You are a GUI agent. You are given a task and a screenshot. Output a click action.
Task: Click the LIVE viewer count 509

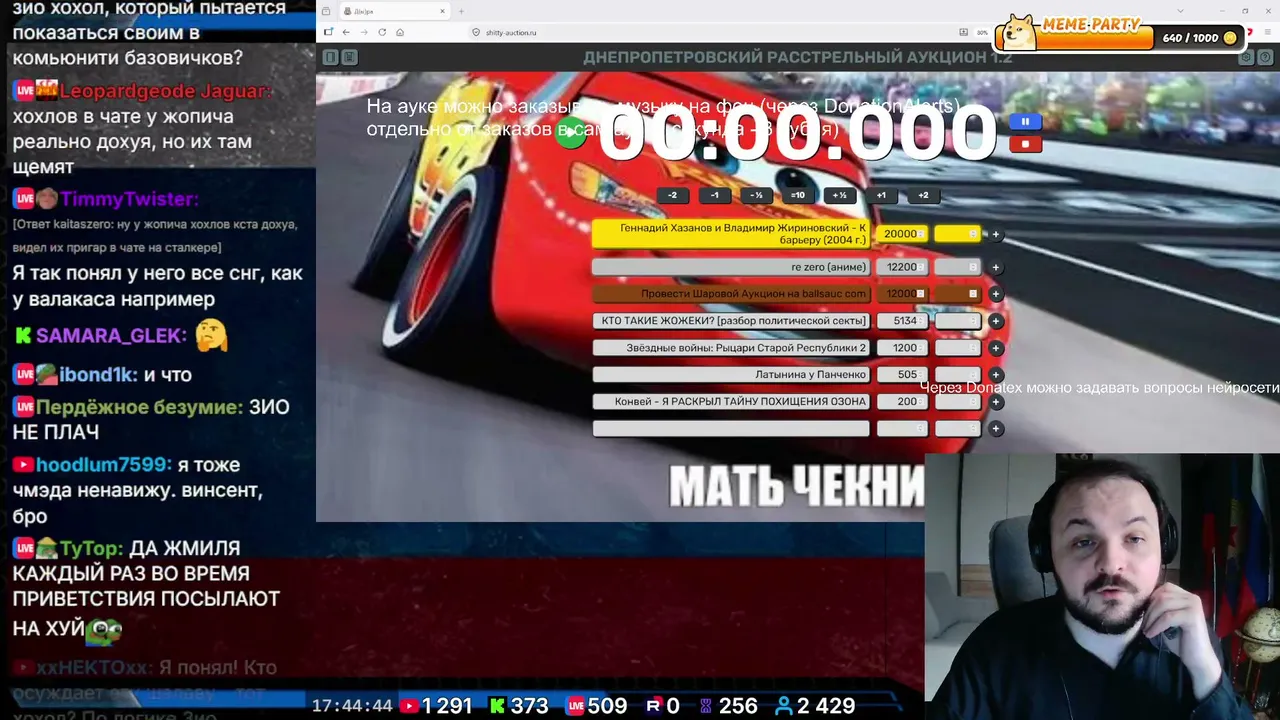coord(596,706)
